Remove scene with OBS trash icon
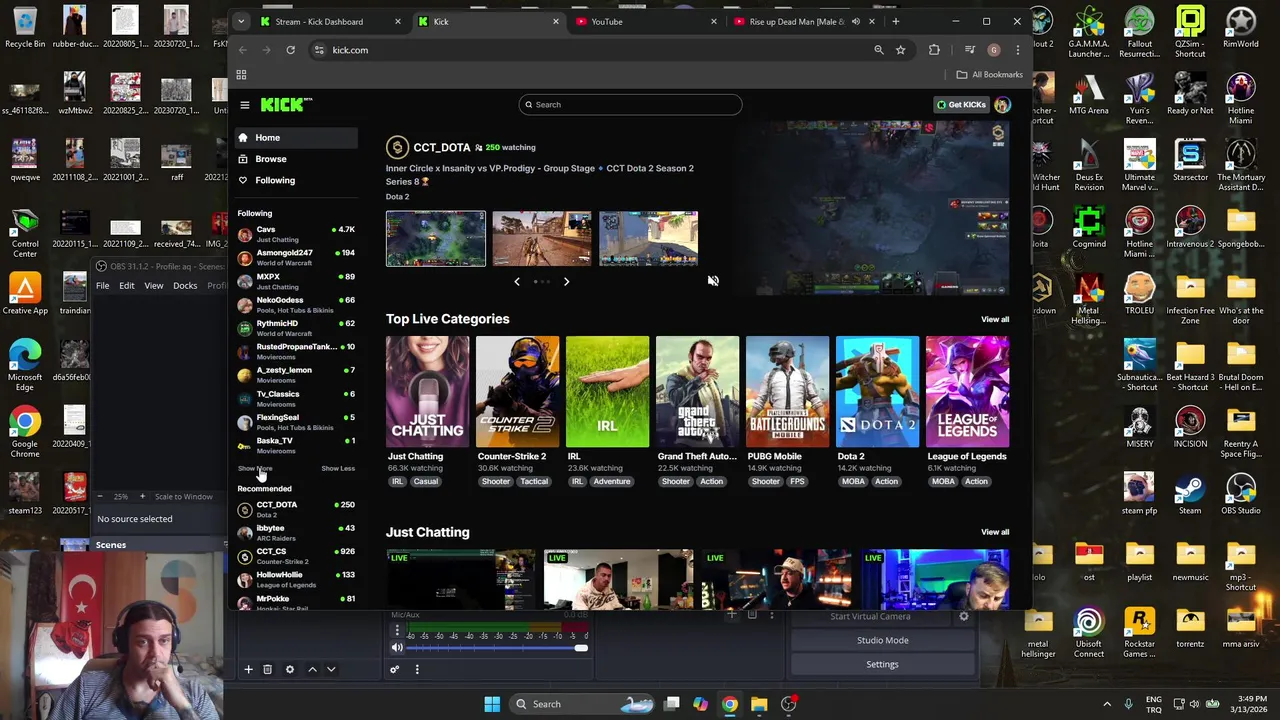Image resolution: width=1280 pixels, height=720 pixels. (x=267, y=670)
